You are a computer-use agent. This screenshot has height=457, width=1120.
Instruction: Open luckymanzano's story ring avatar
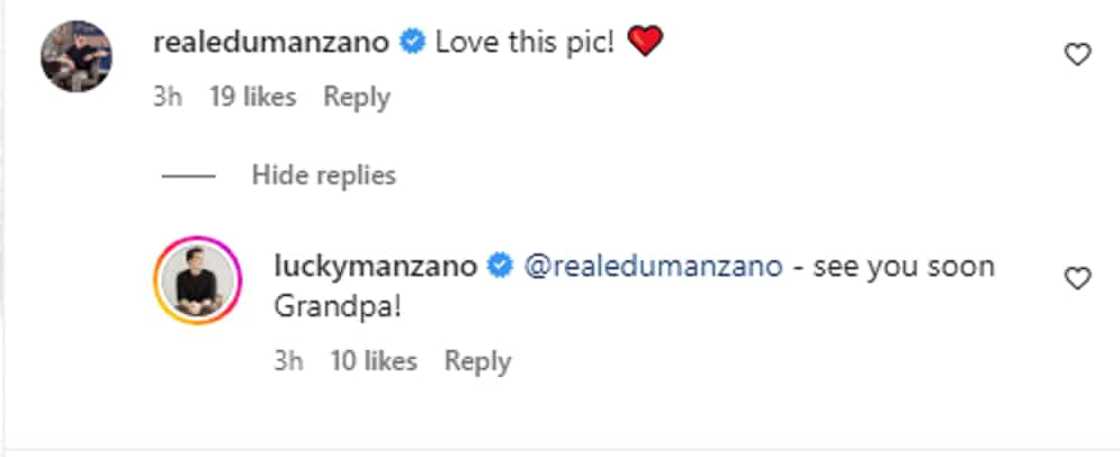pos(195,280)
